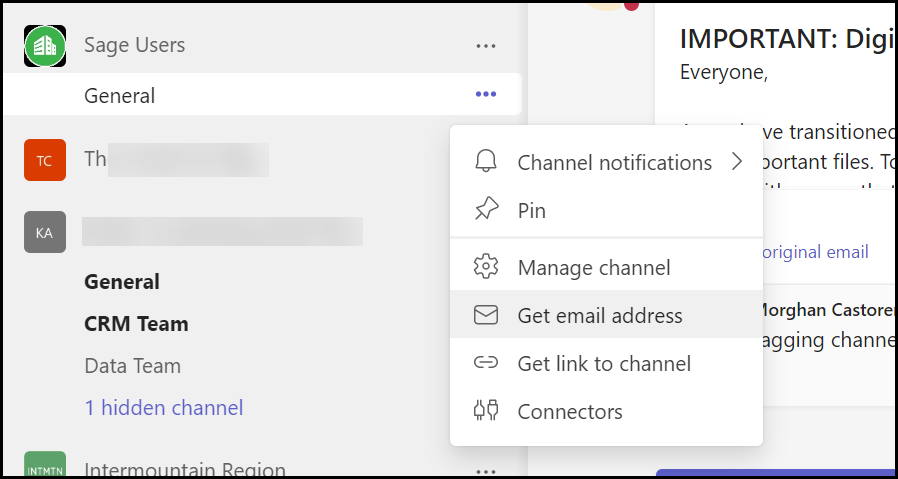Select the TC team avatar
898x479 pixels.
coord(45,160)
